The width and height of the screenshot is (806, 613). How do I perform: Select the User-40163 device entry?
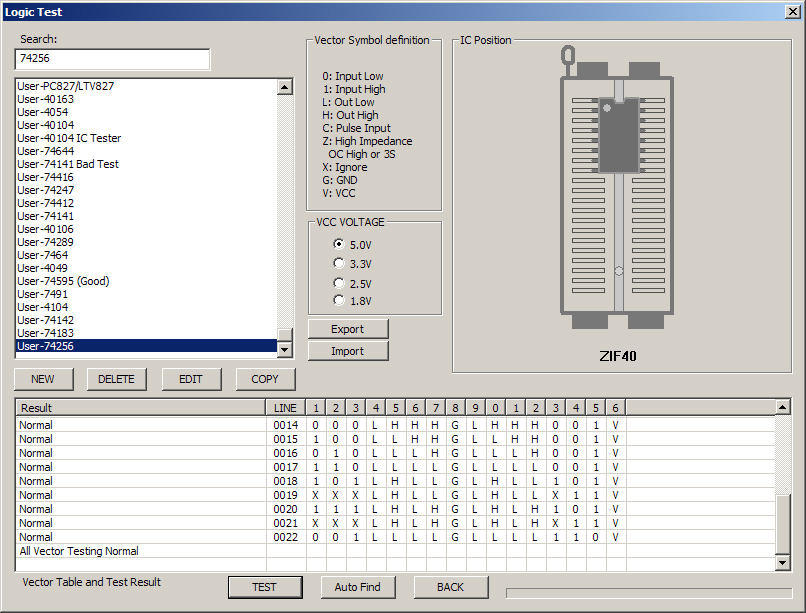click(45, 99)
